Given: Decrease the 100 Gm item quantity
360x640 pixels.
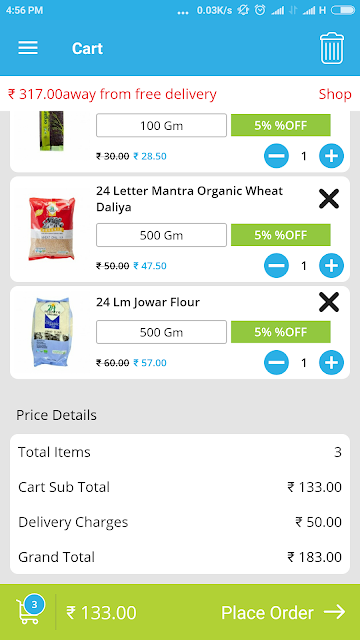Looking at the screenshot, I should [x=276, y=156].
